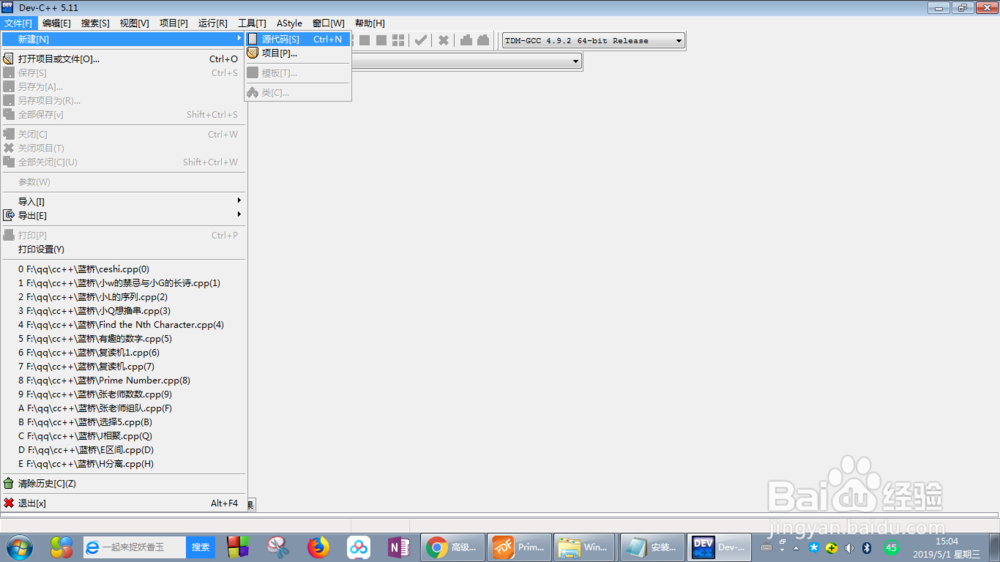
Task: Click the delete profiling info toolbar icon
Action: [x=483, y=40]
